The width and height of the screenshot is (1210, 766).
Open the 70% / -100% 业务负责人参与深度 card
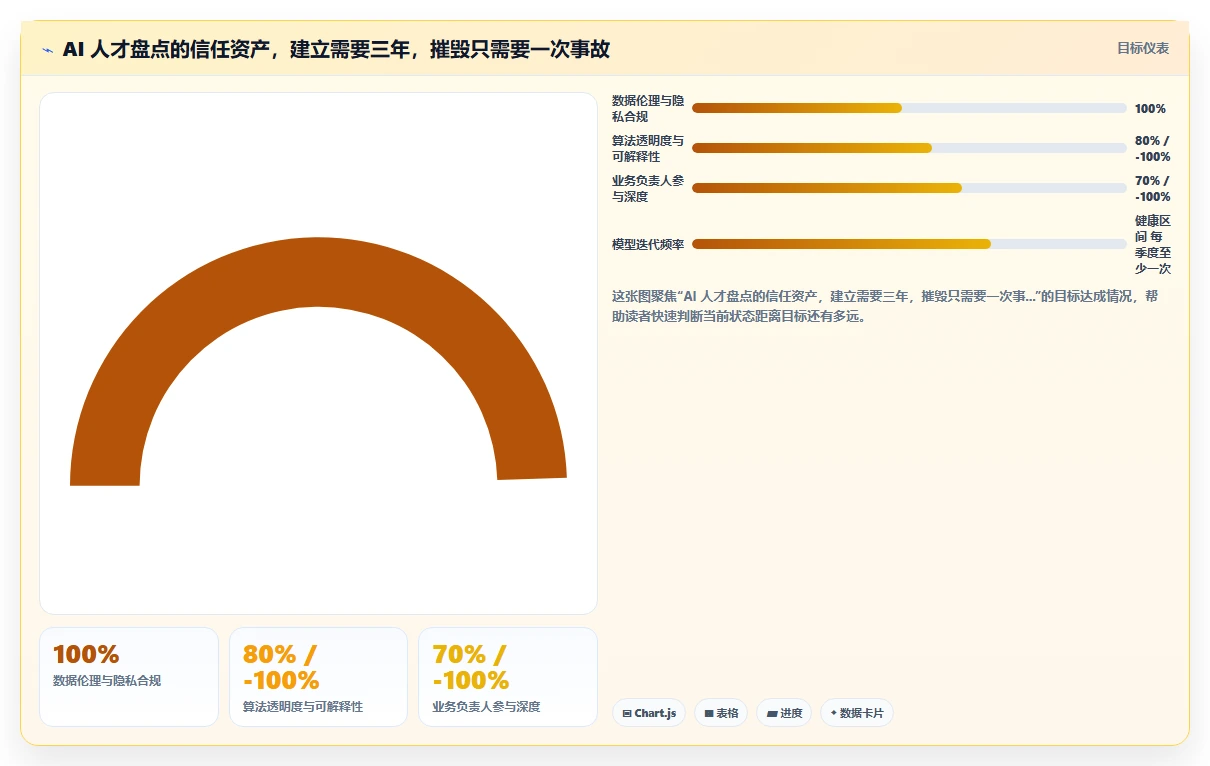tap(508, 677)
